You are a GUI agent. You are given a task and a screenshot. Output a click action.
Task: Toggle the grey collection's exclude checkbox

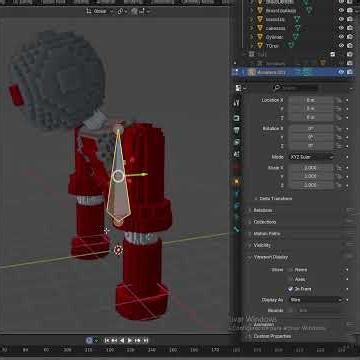coord(332,54)
